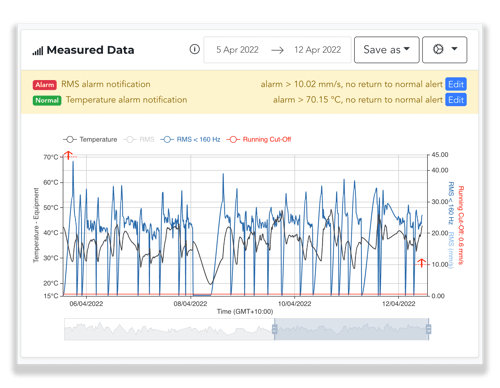Click the alarm > 70.15 °C threshold text
This screenshot has height=388, width=500.
[x=358, y=100]
